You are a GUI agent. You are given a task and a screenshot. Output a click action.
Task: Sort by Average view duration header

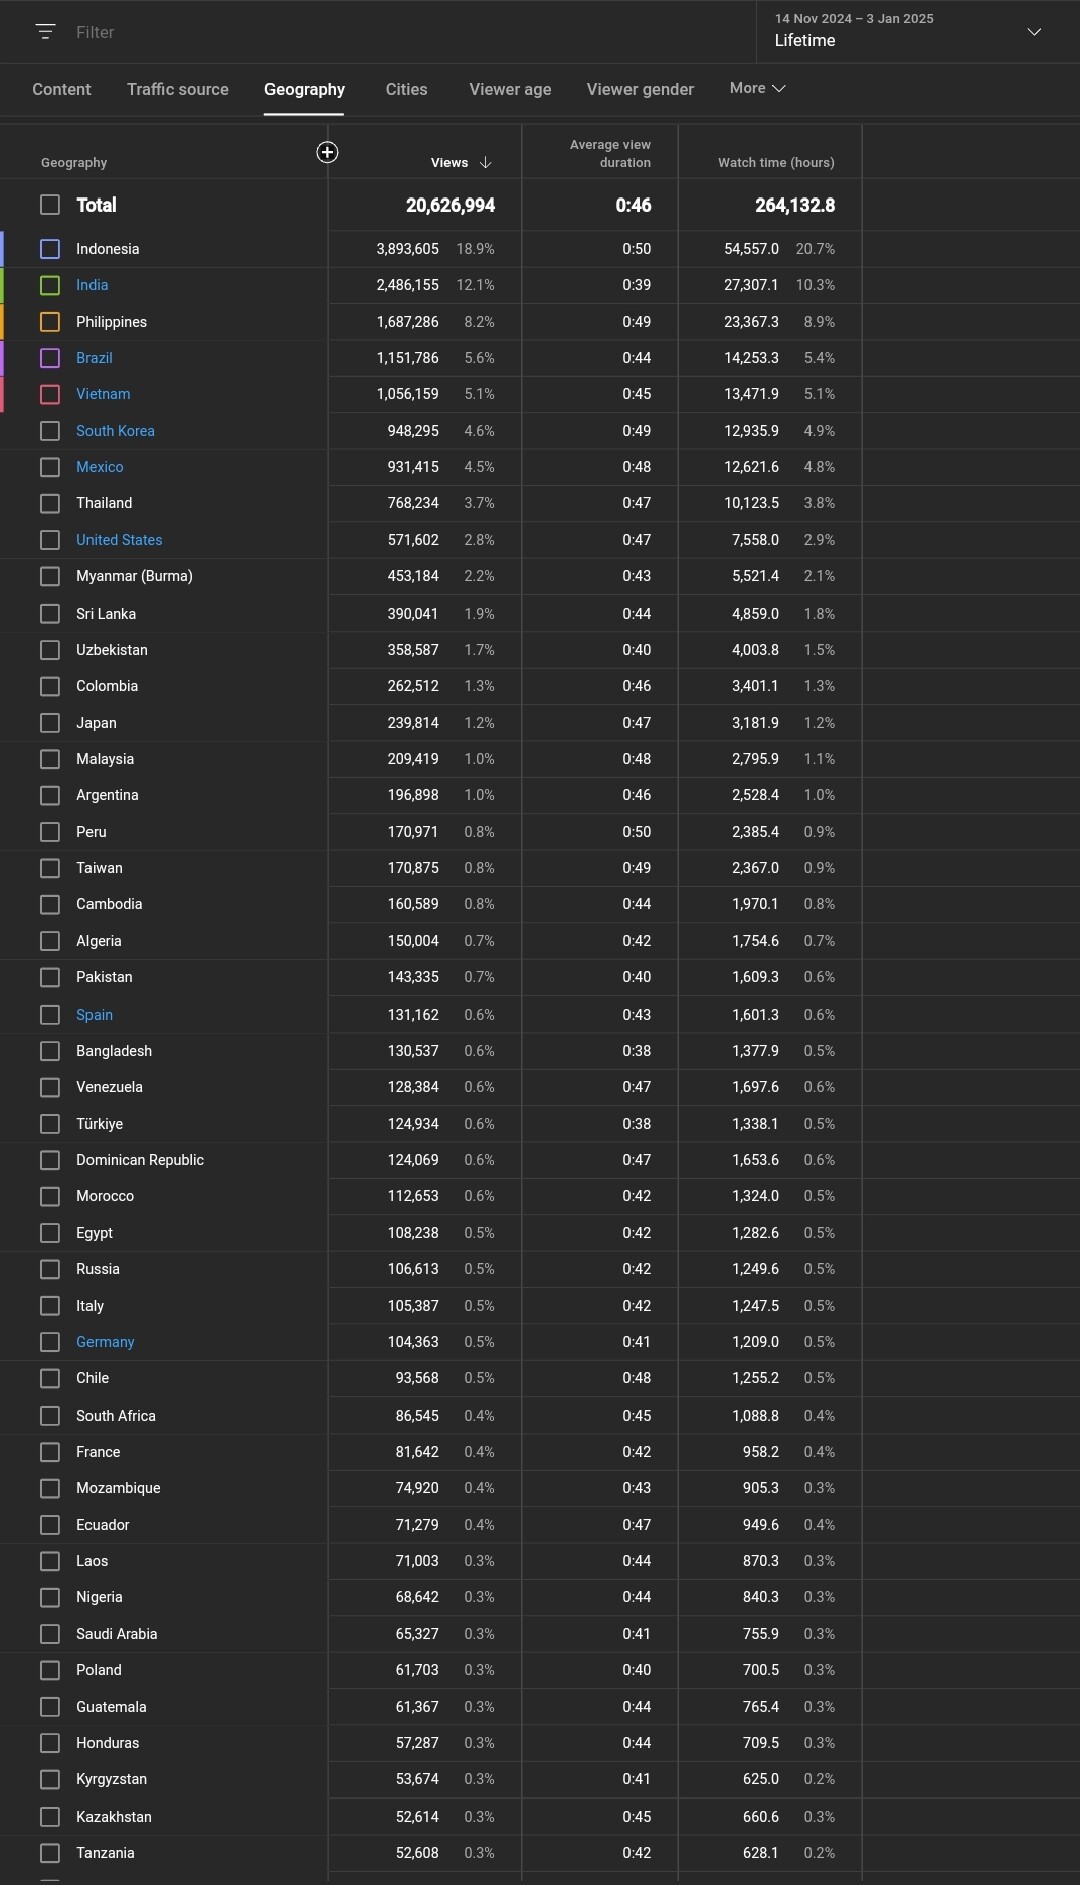click(610, 153)
